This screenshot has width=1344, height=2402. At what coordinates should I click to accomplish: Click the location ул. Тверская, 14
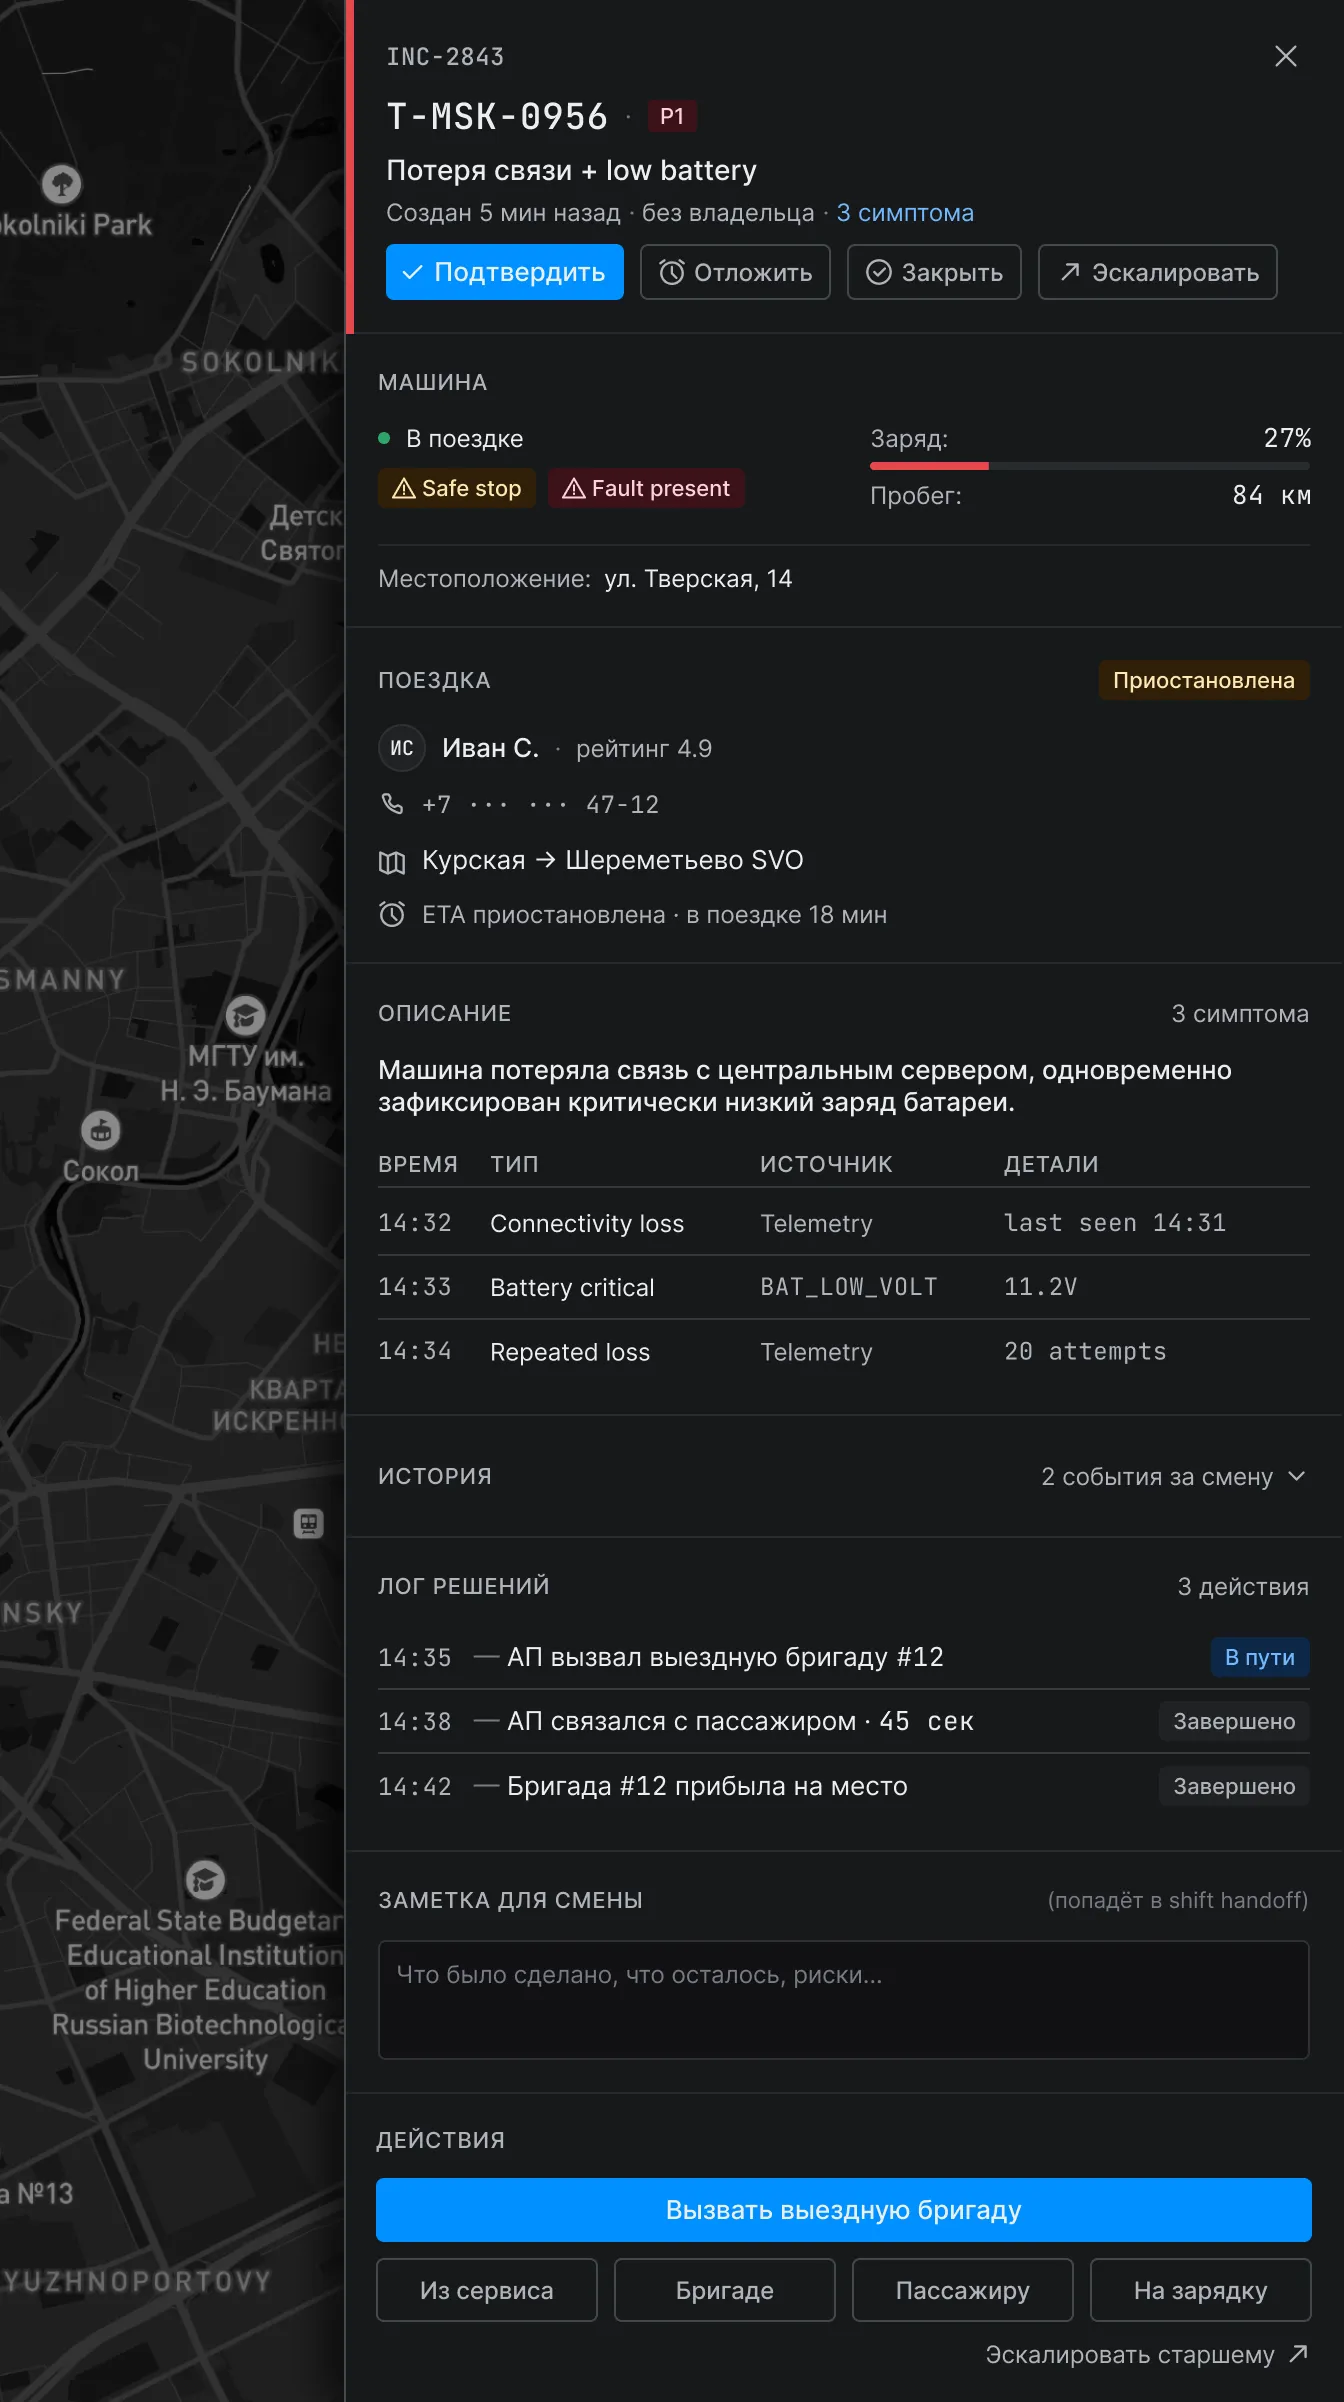point(698,579)
